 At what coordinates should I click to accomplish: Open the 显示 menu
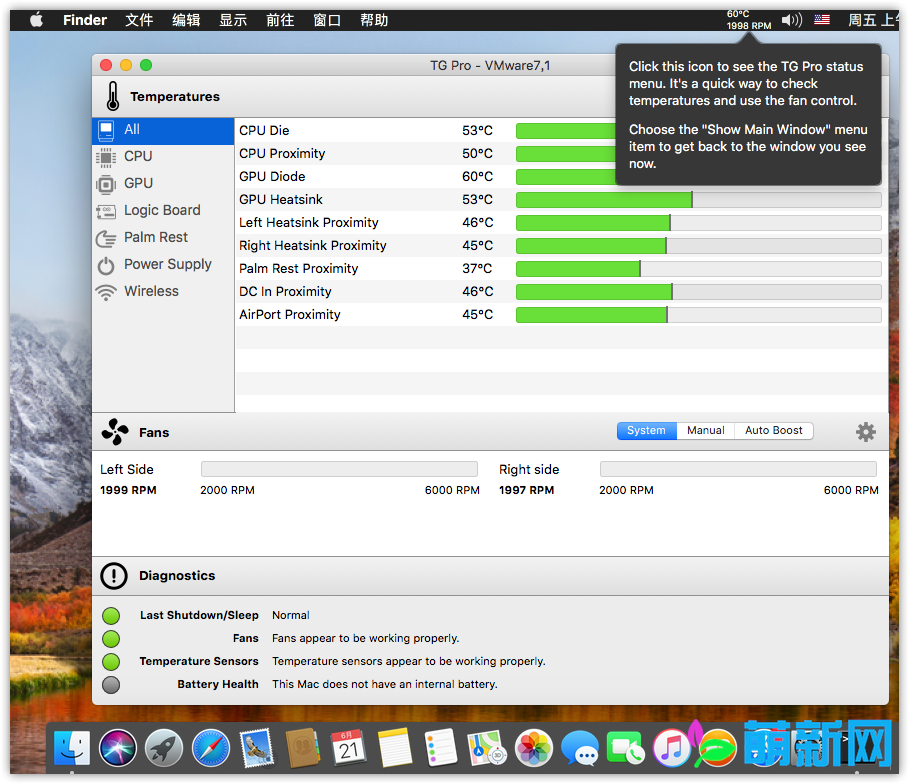pos(233,20)
